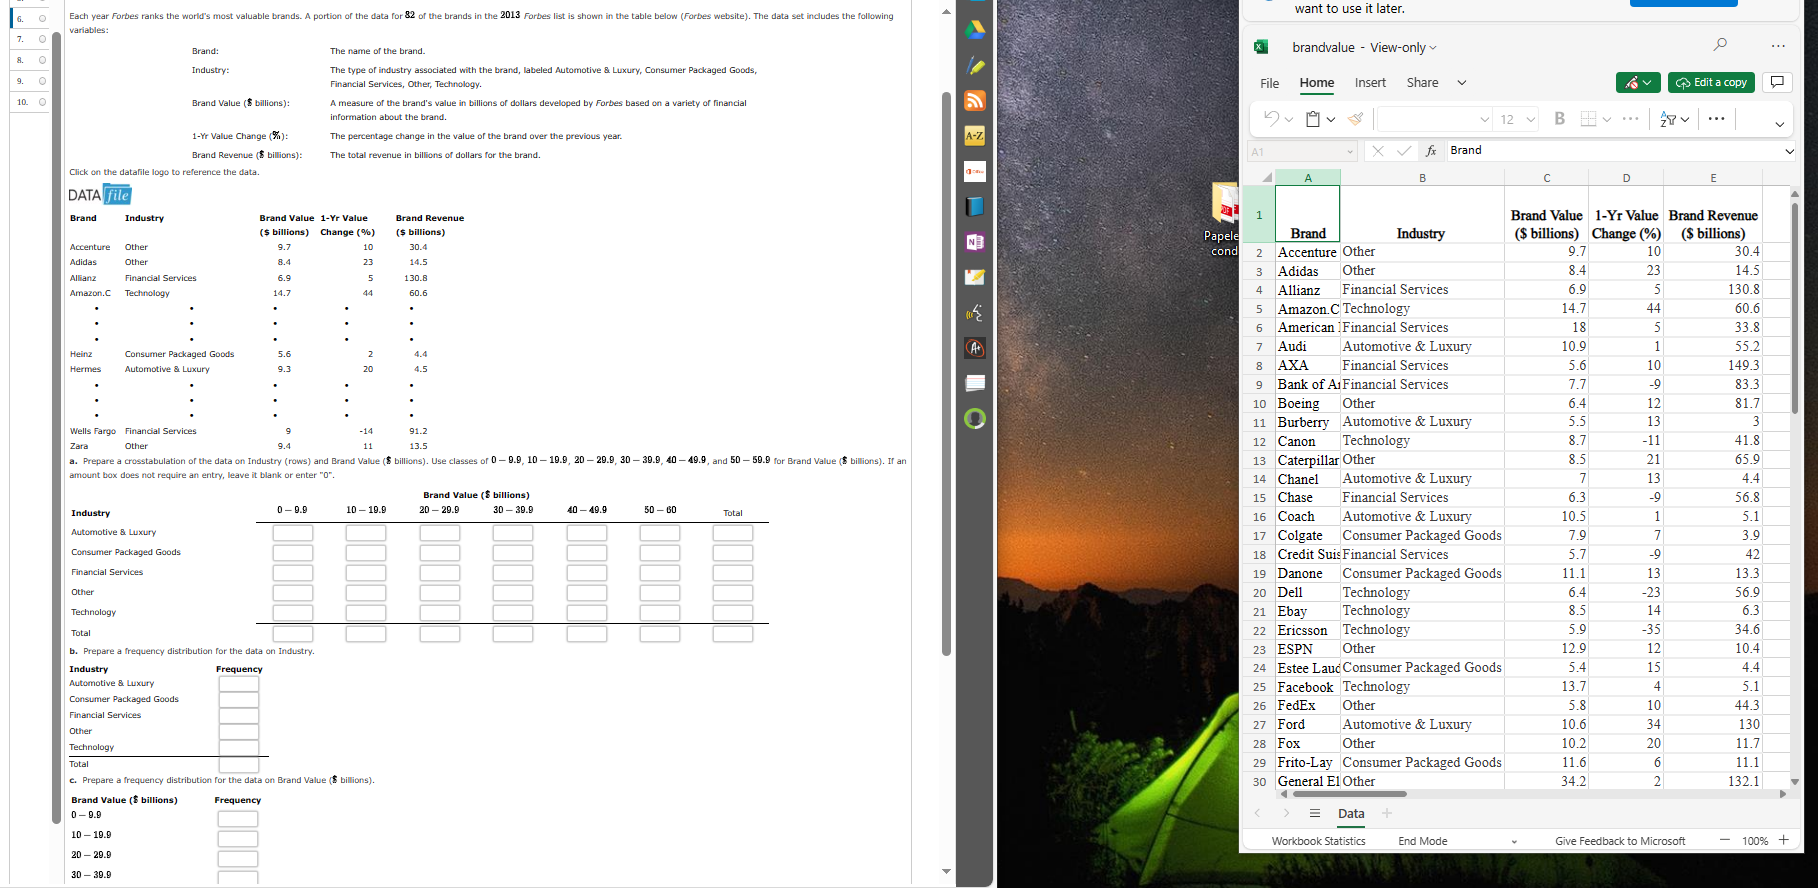This screenshot has width=1818, height=888.
Task: Select question 7 radio in sidebar
Action: [x=42, y=39]
